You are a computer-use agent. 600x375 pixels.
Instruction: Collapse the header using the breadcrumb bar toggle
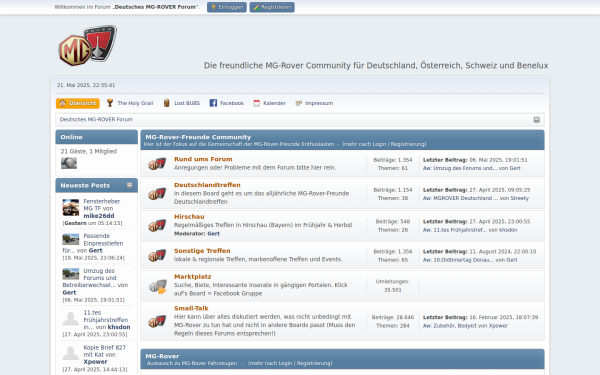(536, 120)
